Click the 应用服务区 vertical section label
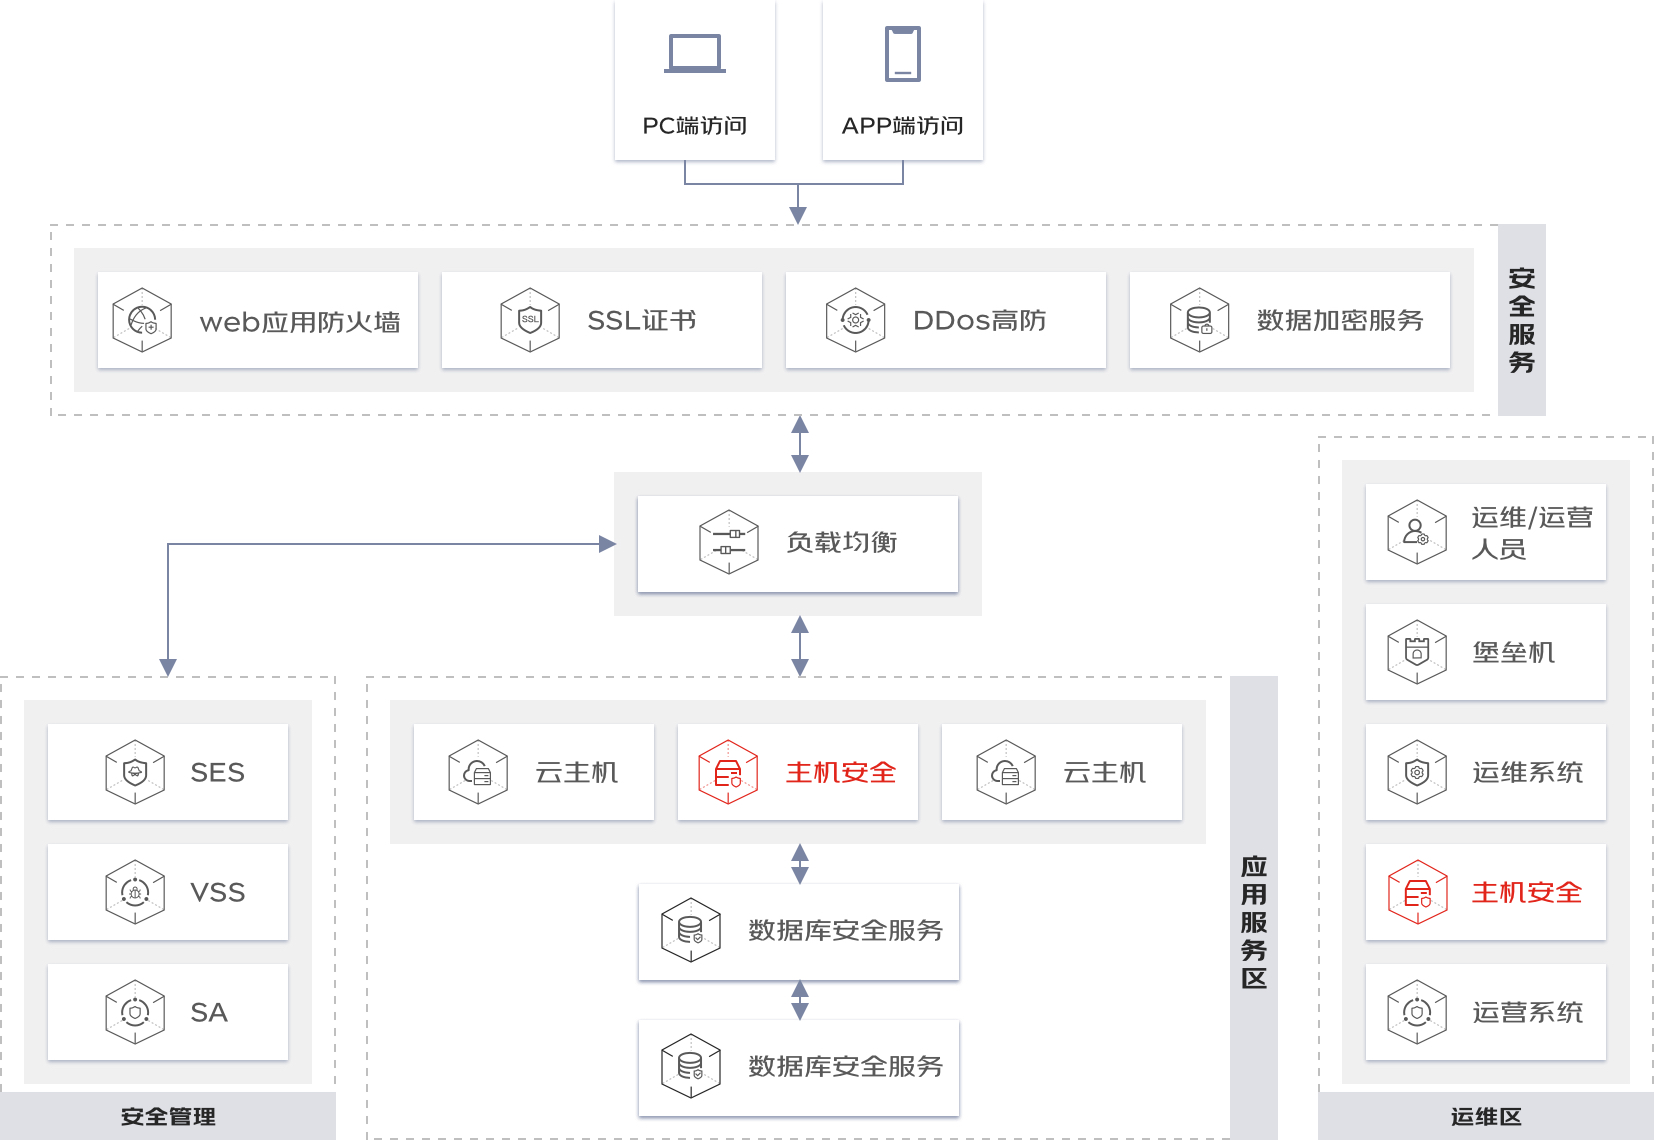 [1254, 922]
